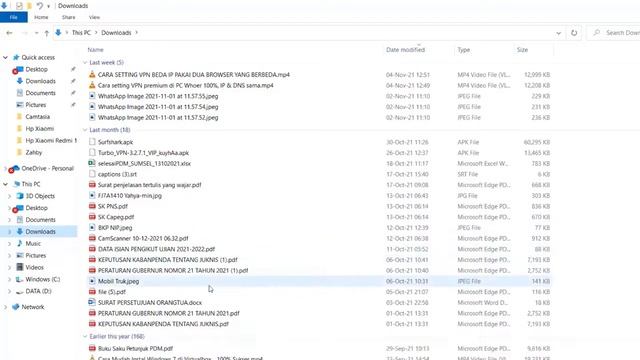Sort by Name column header
The image size is (640, 360).
tap(95, 50)
